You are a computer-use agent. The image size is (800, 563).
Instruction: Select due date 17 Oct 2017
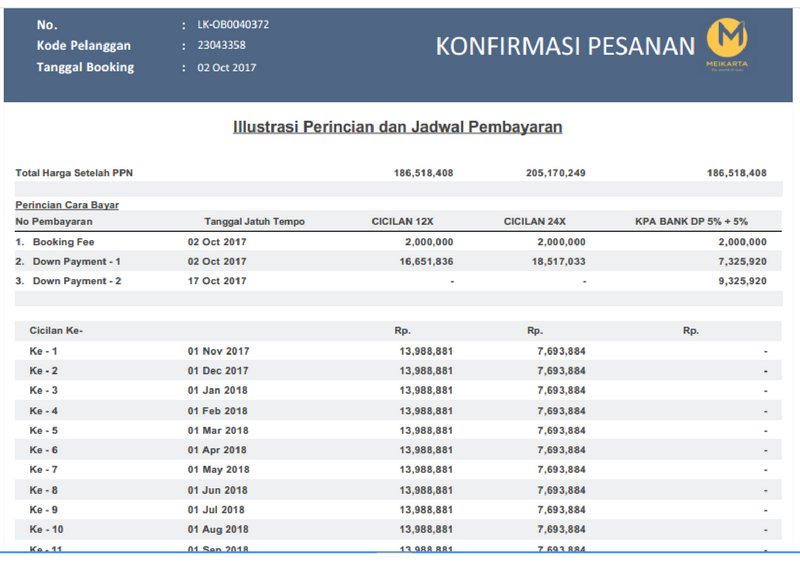[217, 281]
